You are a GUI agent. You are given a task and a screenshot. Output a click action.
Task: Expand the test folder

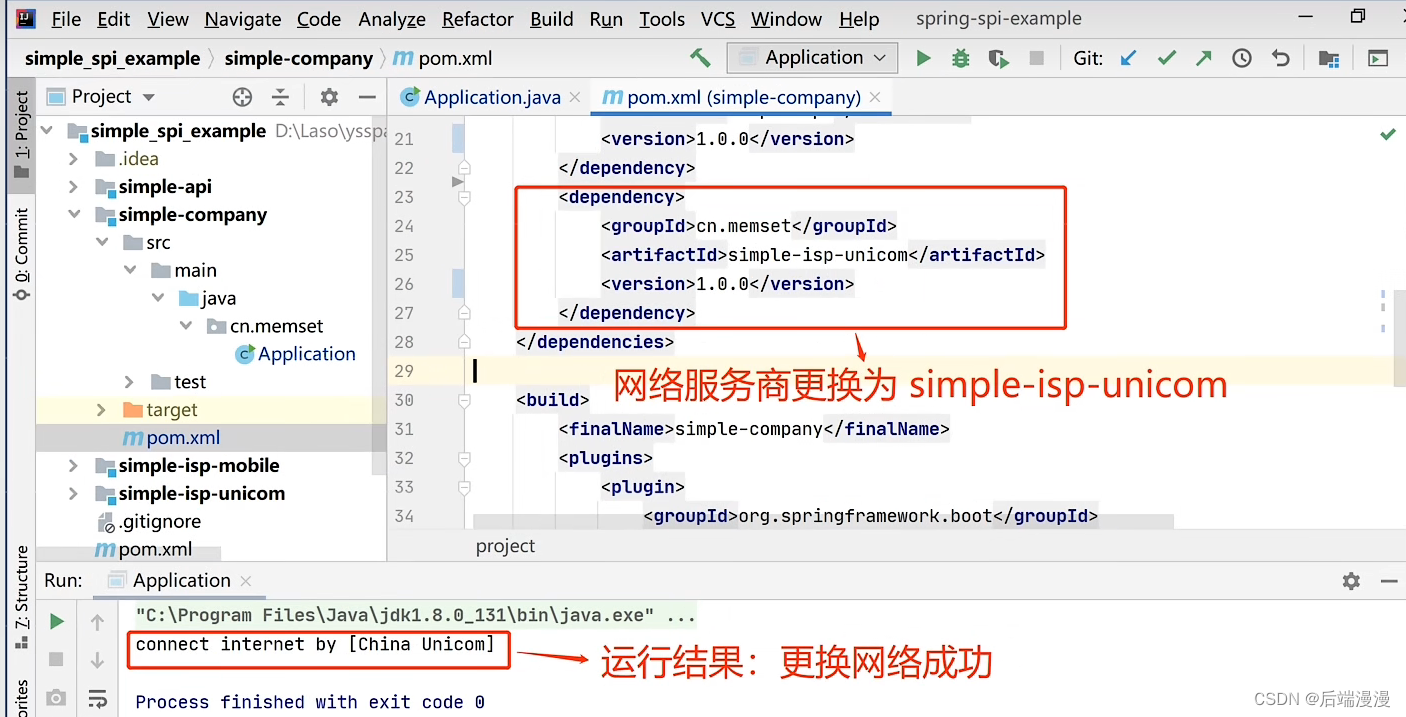point(129,382)
